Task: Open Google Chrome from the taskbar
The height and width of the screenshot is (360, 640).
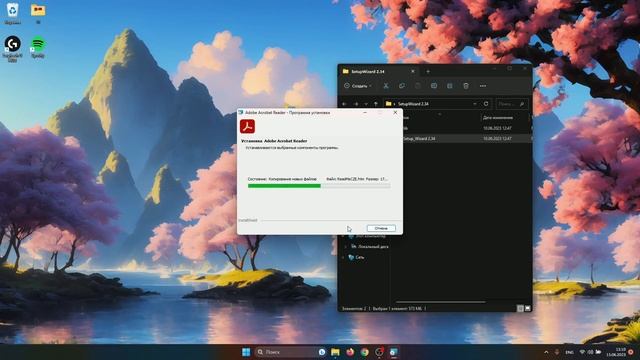Action: click(x=364, y=352)
